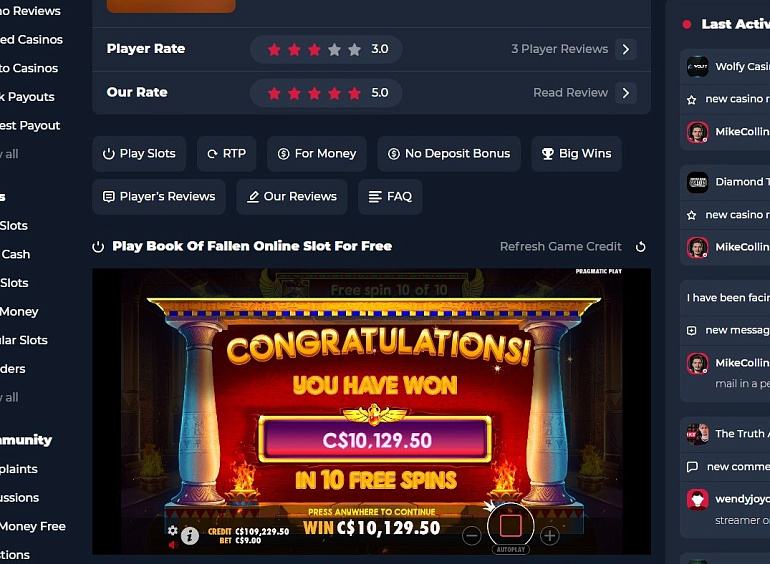Open the game info 'i' icon
Viewport: 770px width, 564px height.
click(x=190, y=536)
